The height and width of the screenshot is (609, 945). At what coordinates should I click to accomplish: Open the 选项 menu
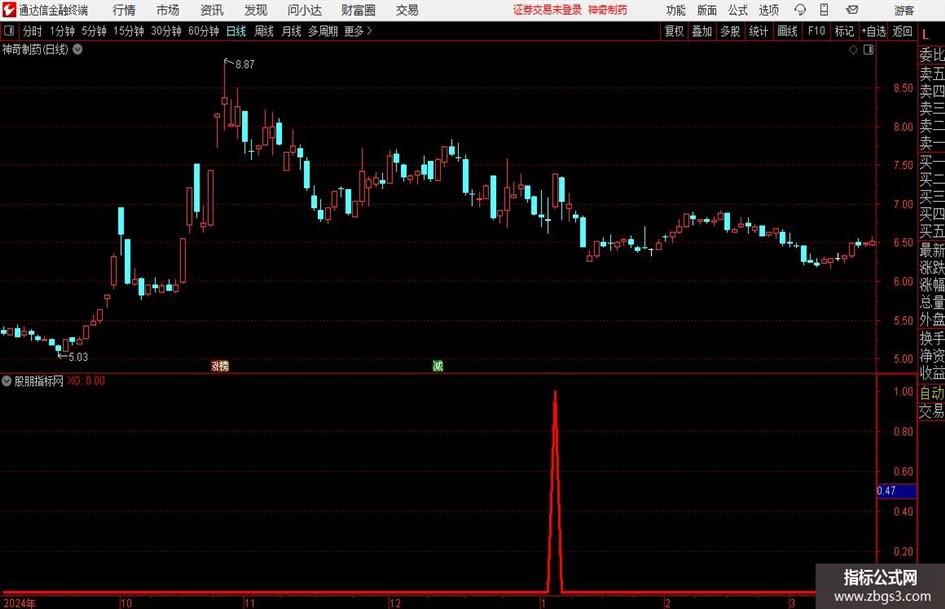768,10
